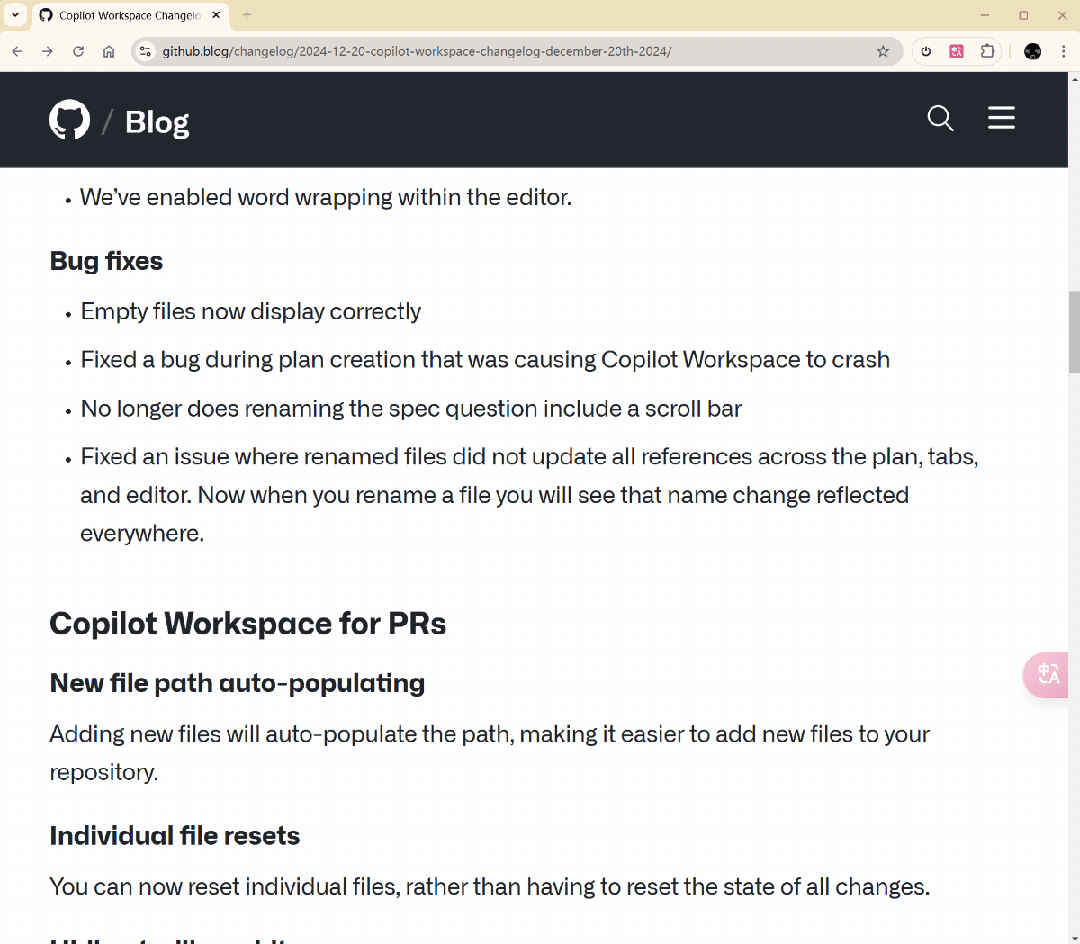The height and width of the screenshot is (944, 1080).
Task: Close the Copilot Workspace Changelog tab
Action: pyautogui.click(x=216, y=15)
